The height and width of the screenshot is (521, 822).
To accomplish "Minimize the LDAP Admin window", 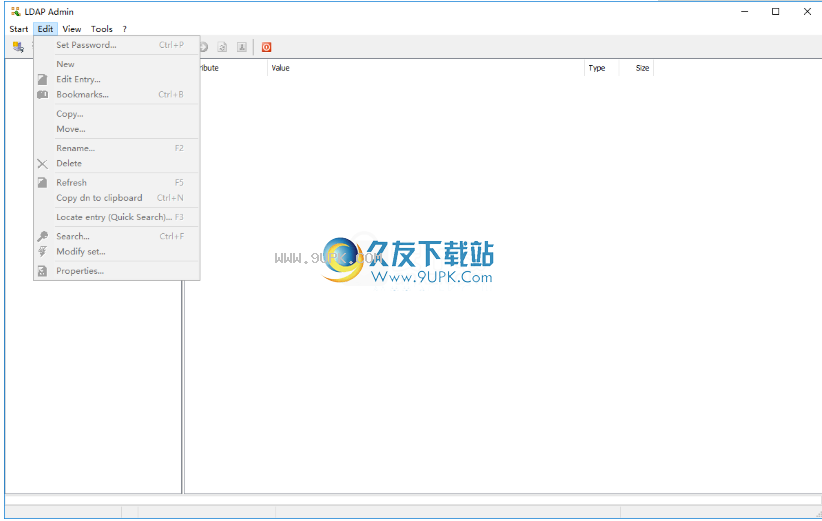I will [x=744, y=12].
